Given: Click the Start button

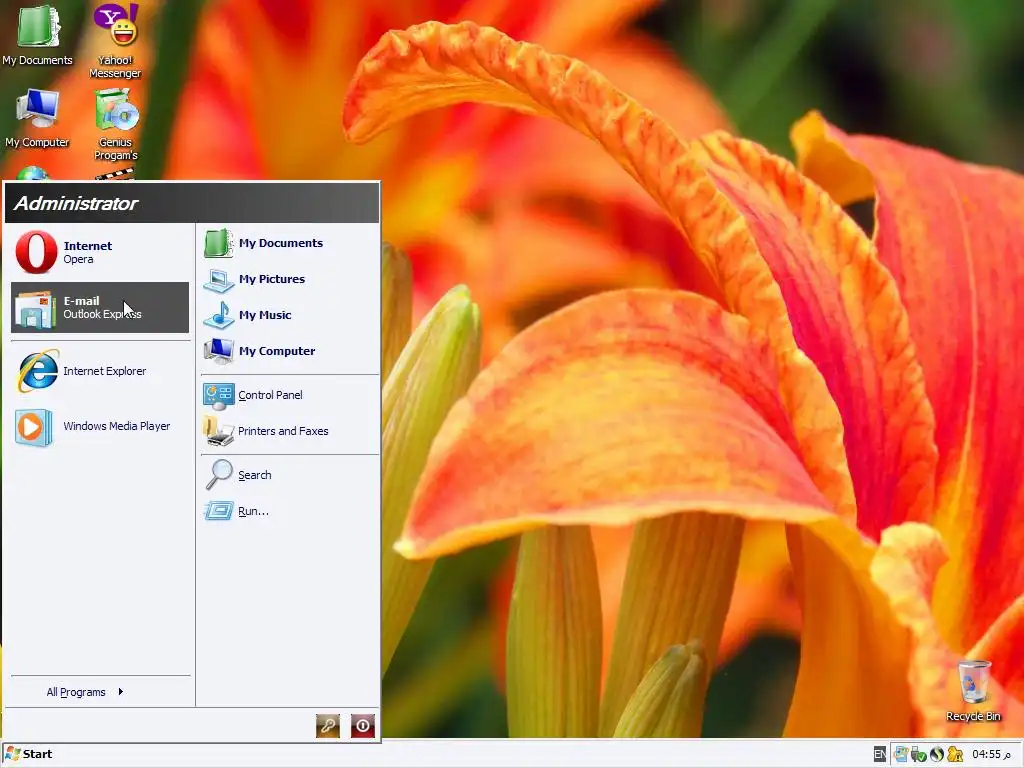Looking at the screenshot, I should [29, 754].
